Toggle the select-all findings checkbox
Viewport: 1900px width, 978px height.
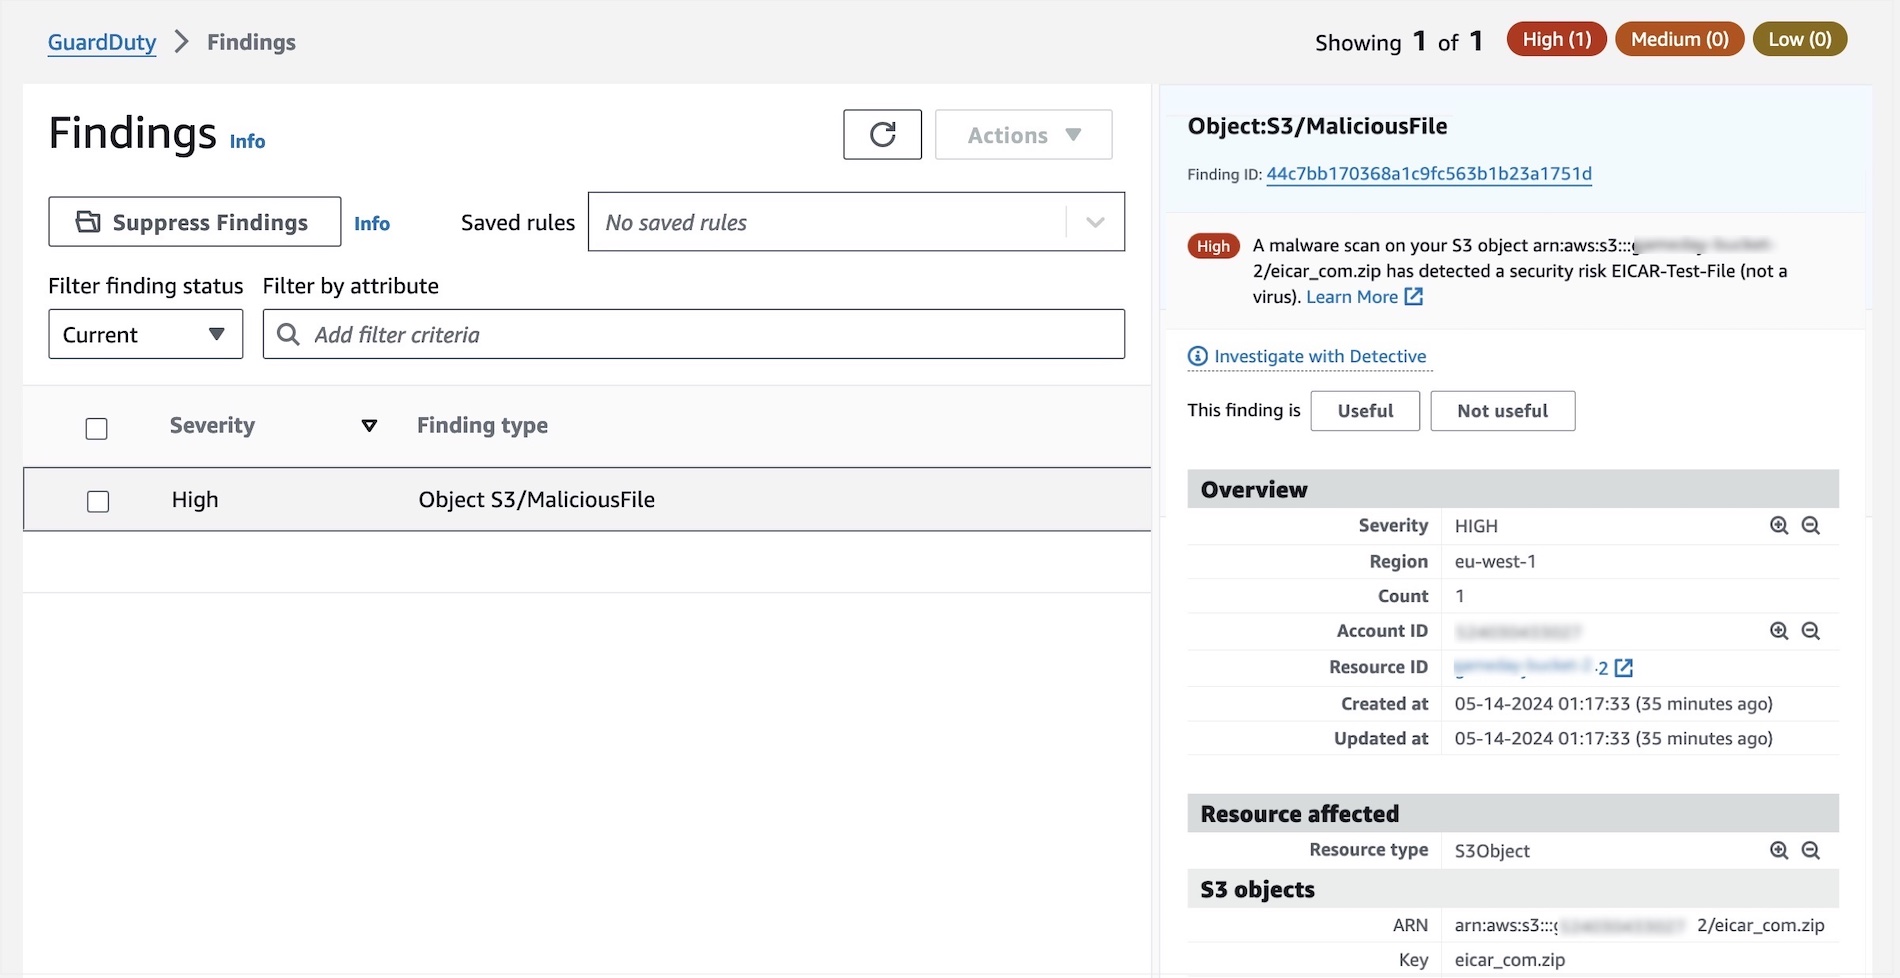[x=97, y=429]
